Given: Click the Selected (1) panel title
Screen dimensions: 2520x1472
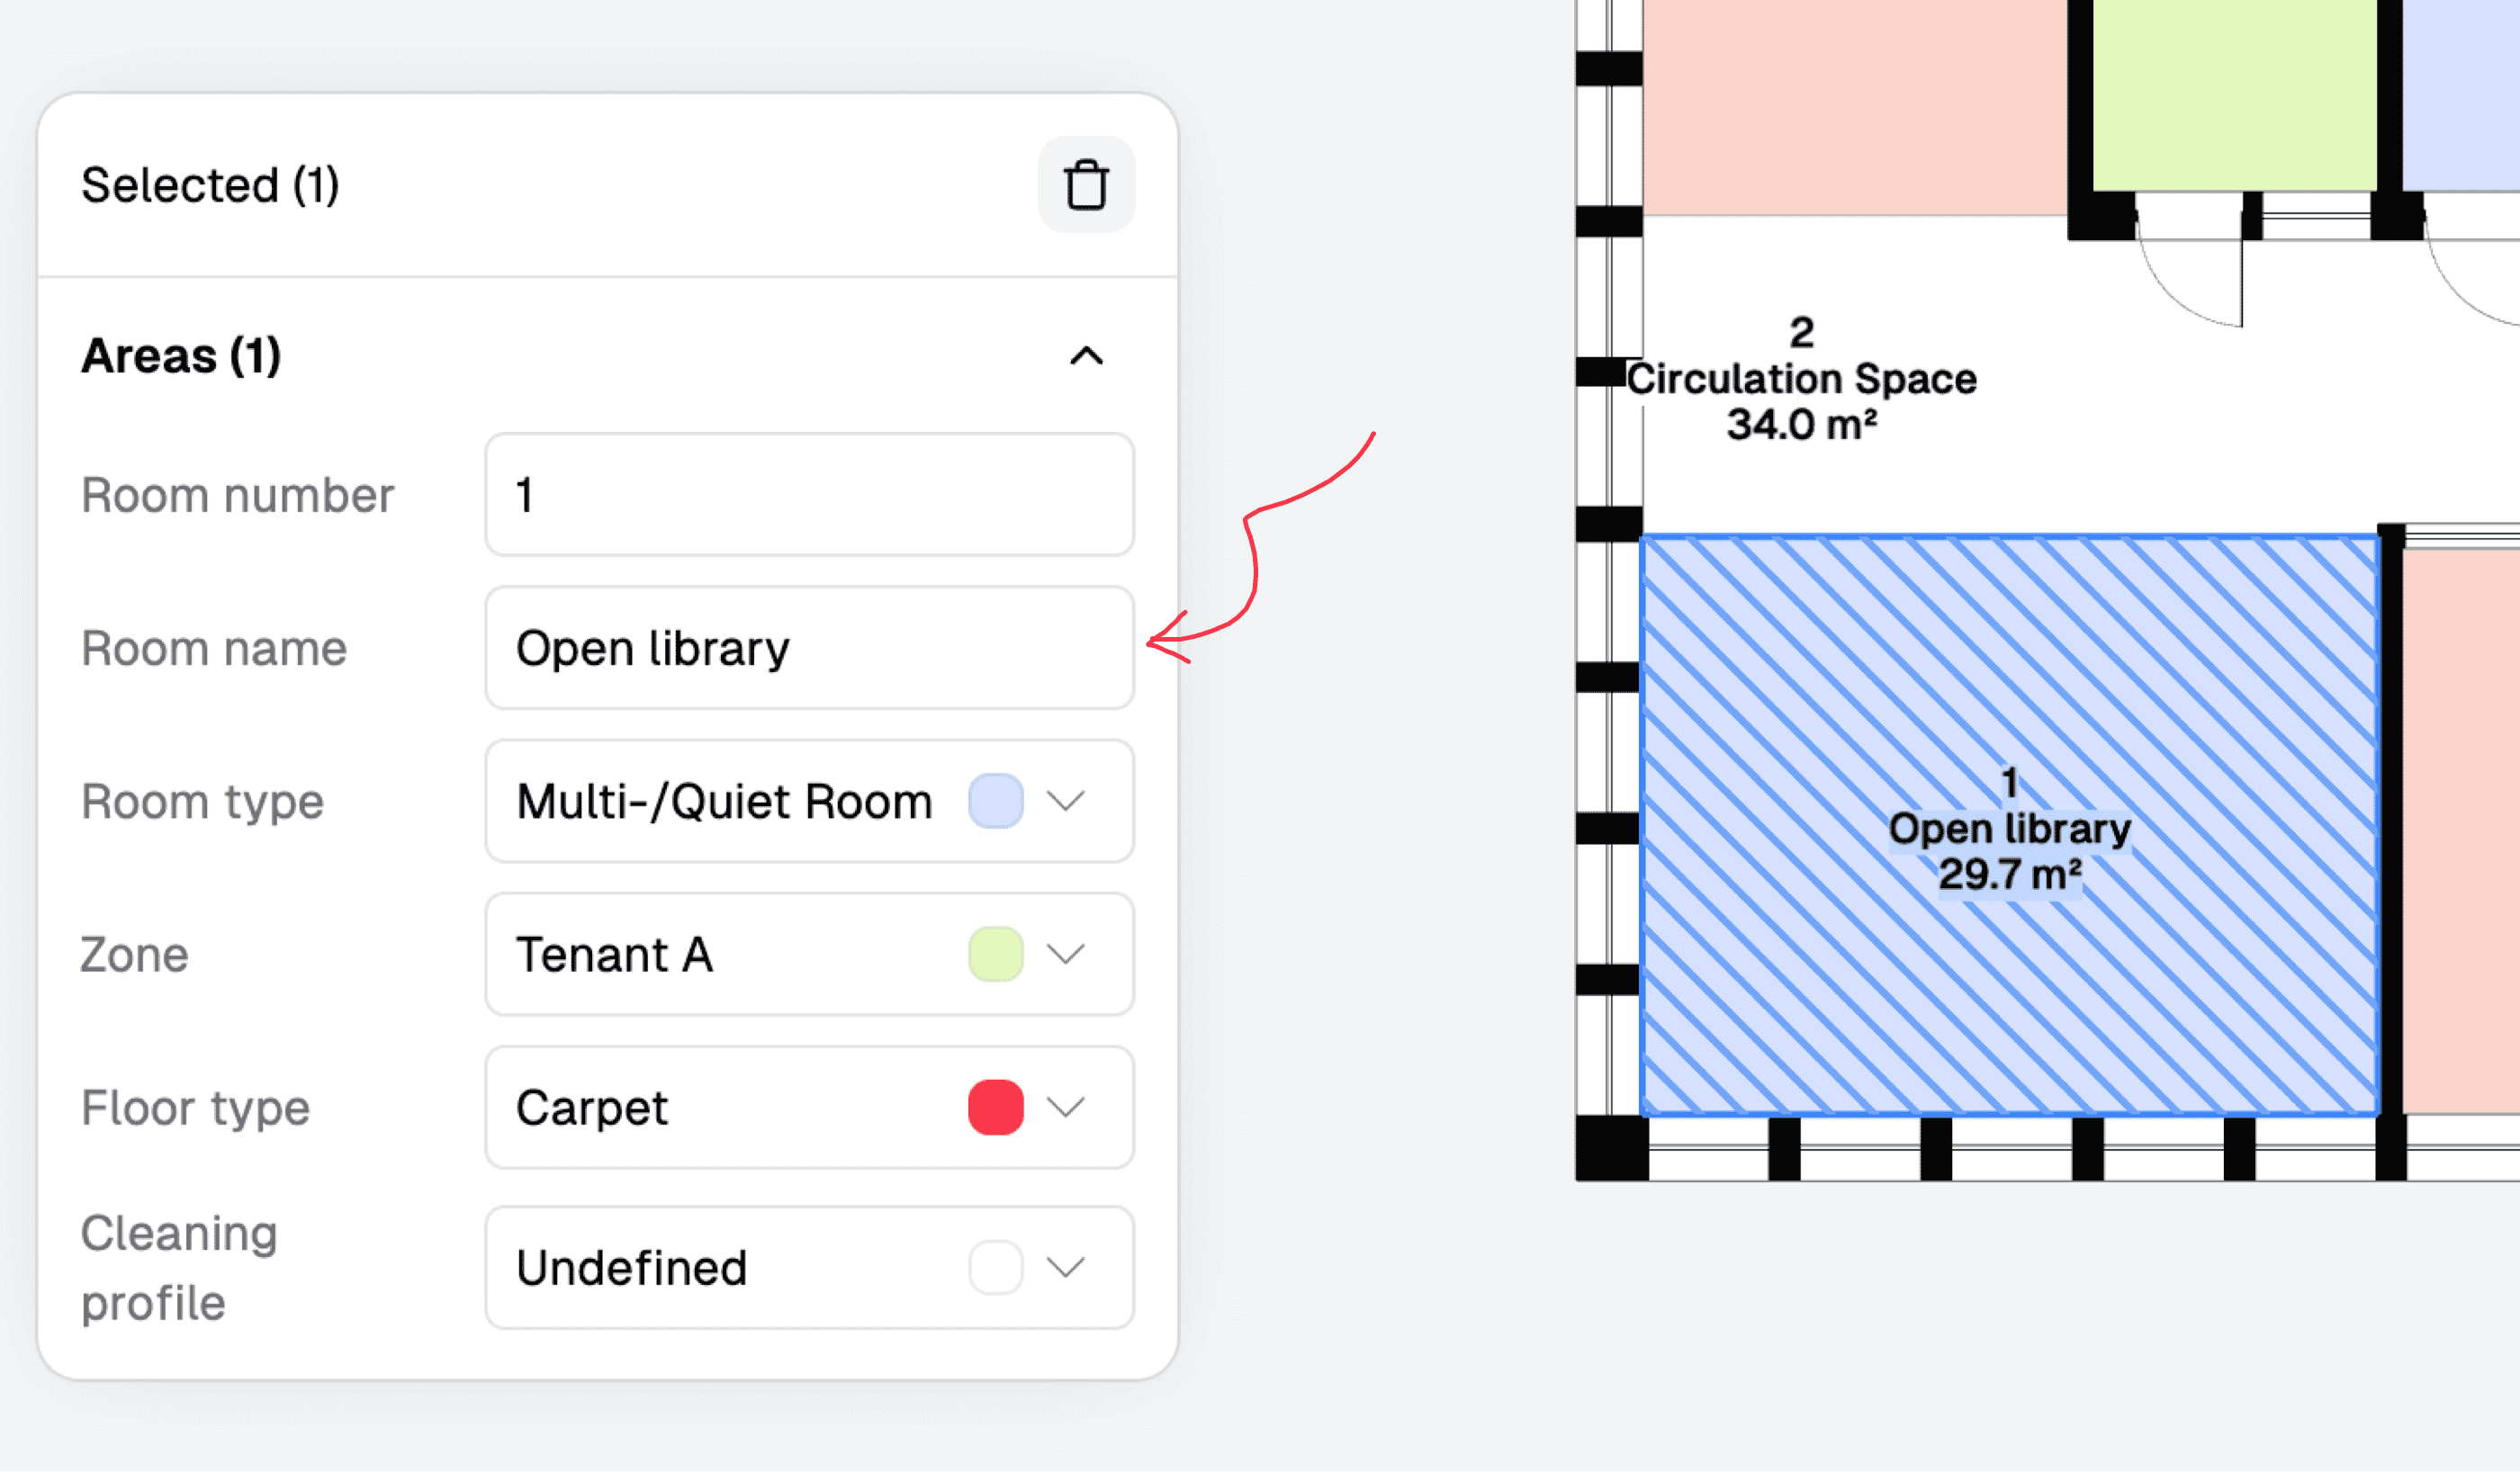Looking at the screenshot, I should click(x=210, y=185).
